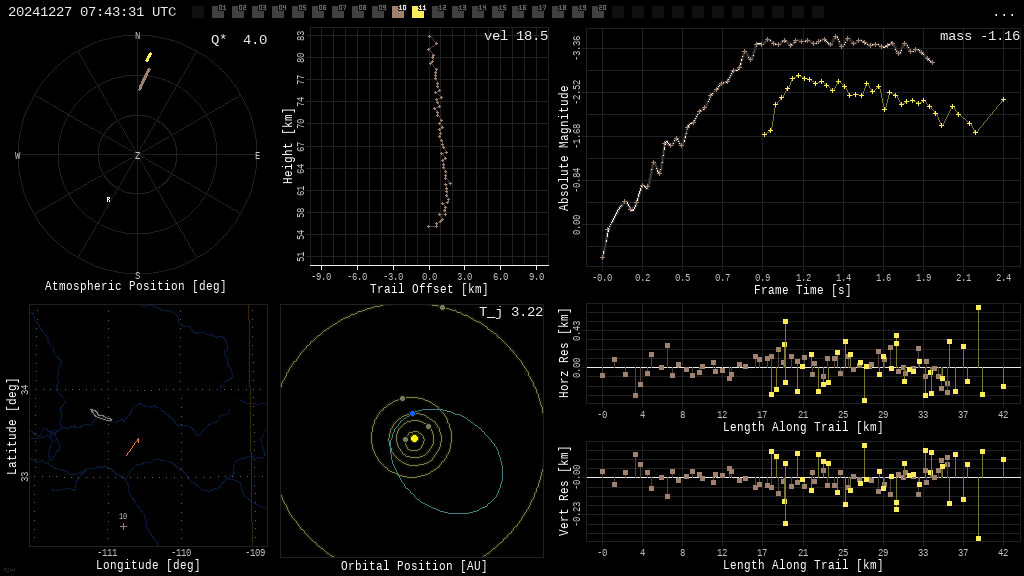The height and width of the screenshot is (576, 1024).
Task: Toggle the yellow camera 11 indicator box
Action: coord(418,12)
